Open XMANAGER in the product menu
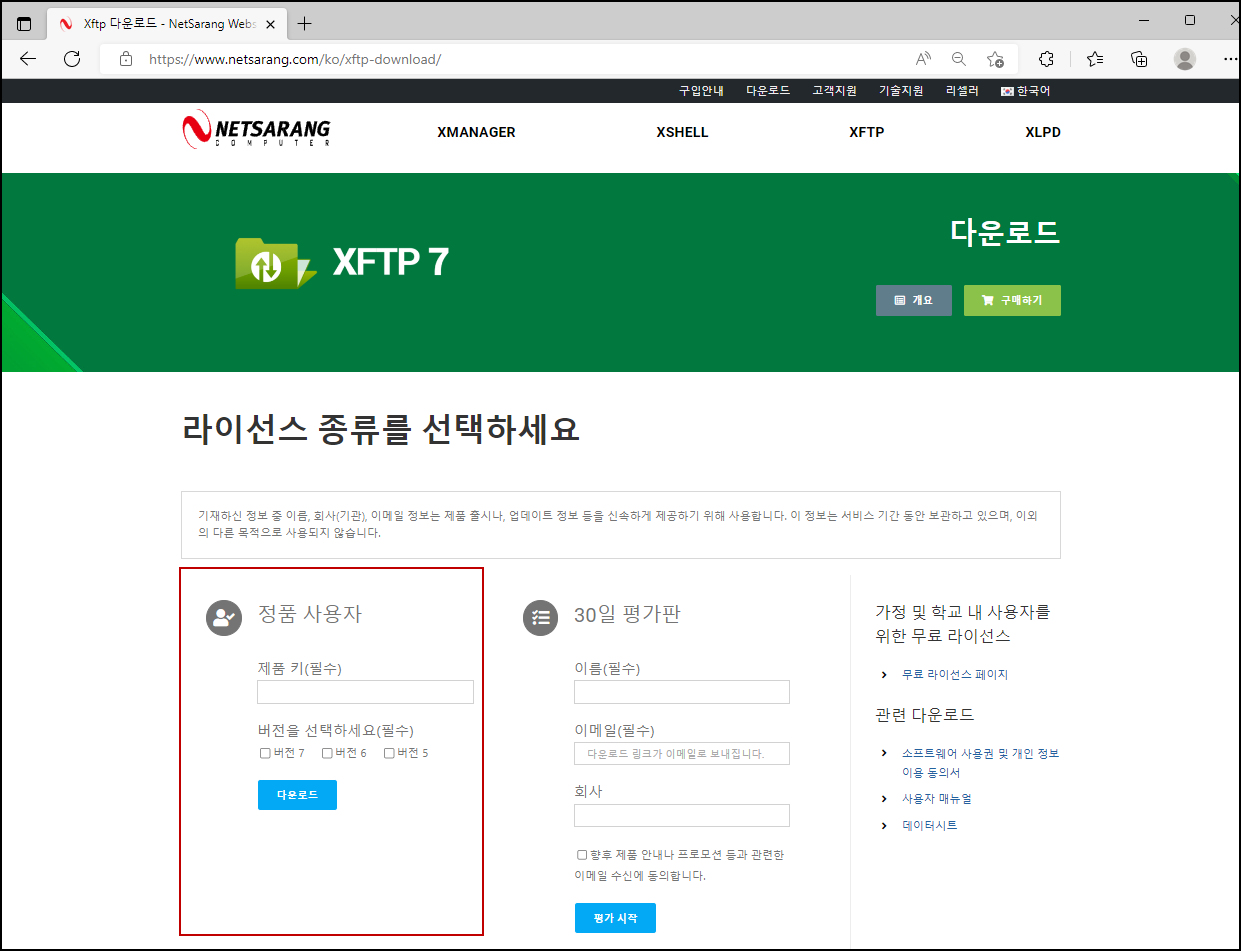This screenshot has height=951, width=1241. tap(476, 132)
